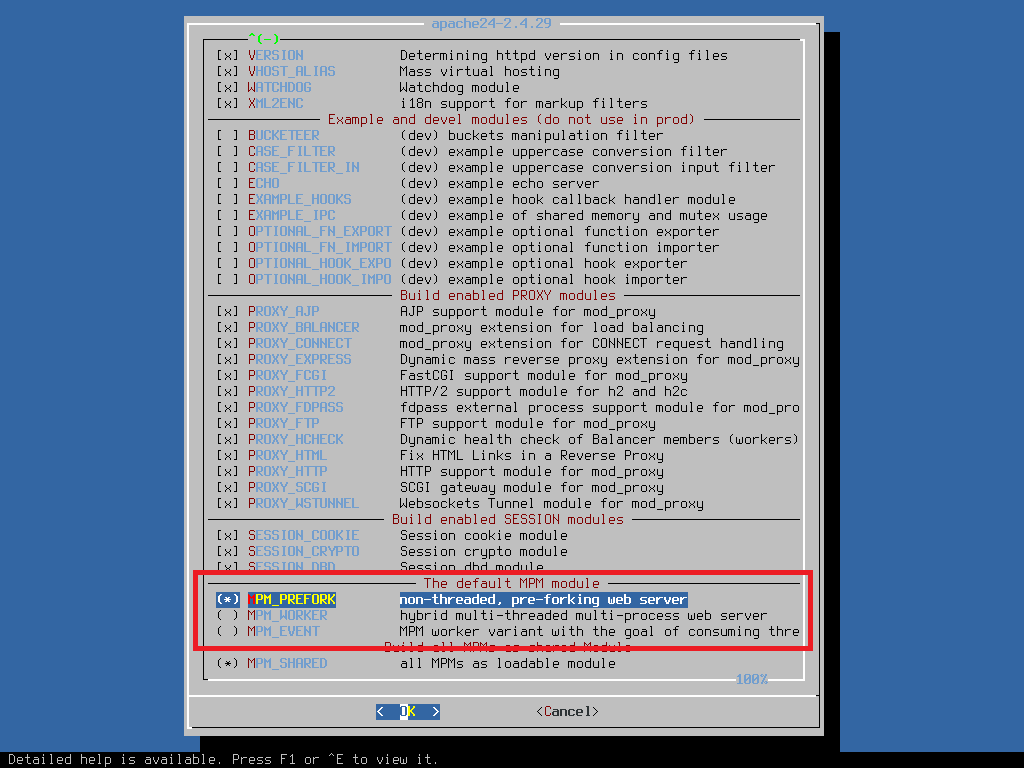This screenshot has width=1024, height=768.
Task: Uncheck the VHOST_ALIAS option
Action: coord(228,71)
